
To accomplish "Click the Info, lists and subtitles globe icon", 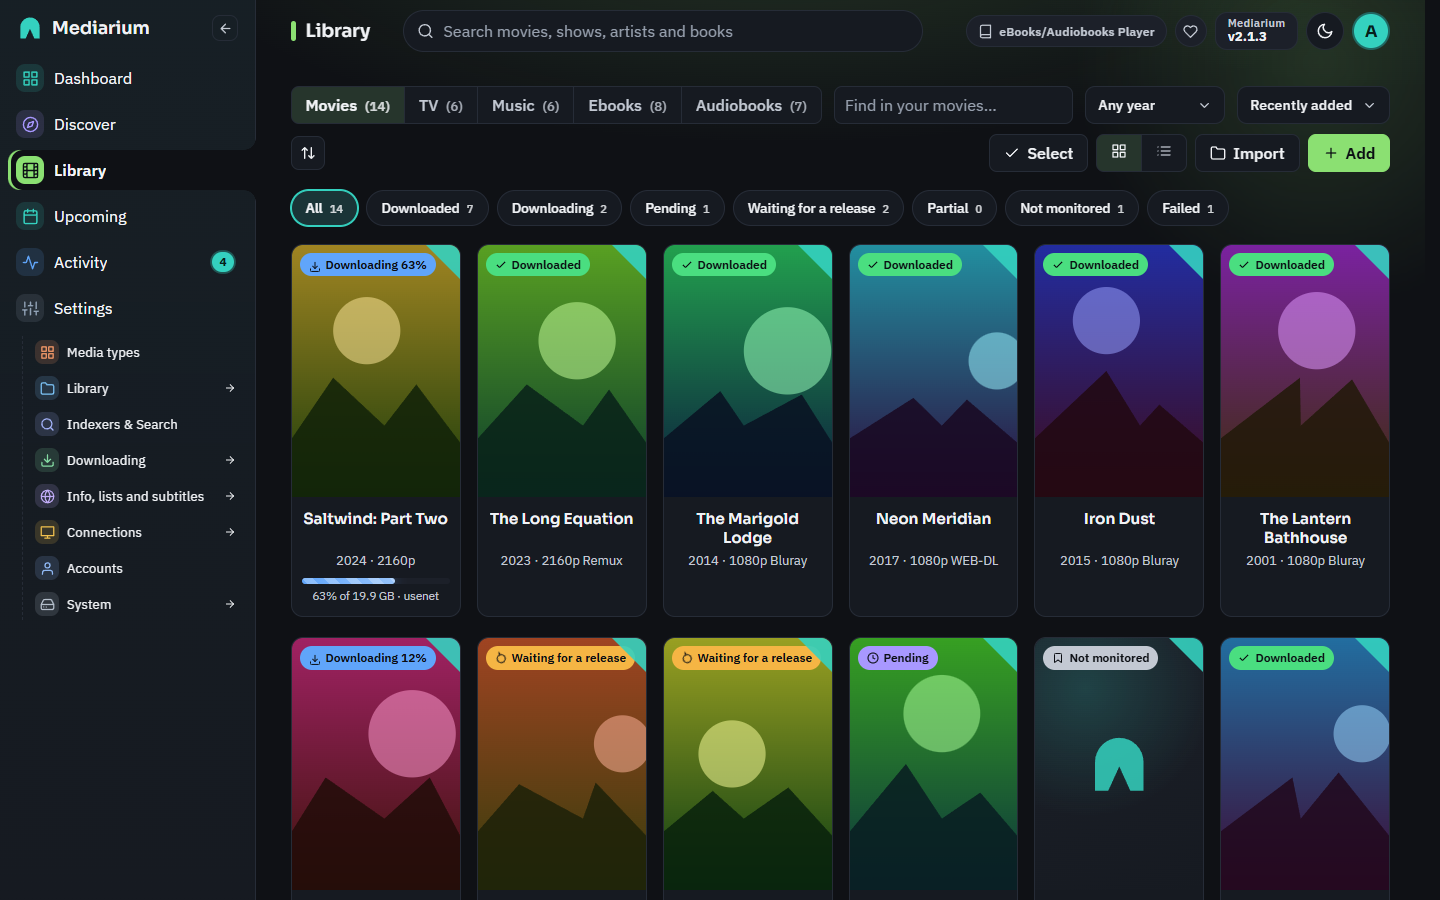I will point(47,496).
